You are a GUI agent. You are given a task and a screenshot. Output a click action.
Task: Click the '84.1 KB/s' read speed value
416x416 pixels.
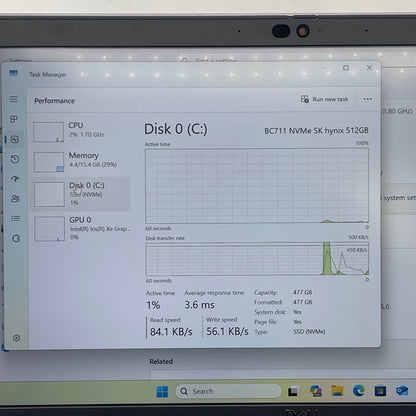coord(171,332)
